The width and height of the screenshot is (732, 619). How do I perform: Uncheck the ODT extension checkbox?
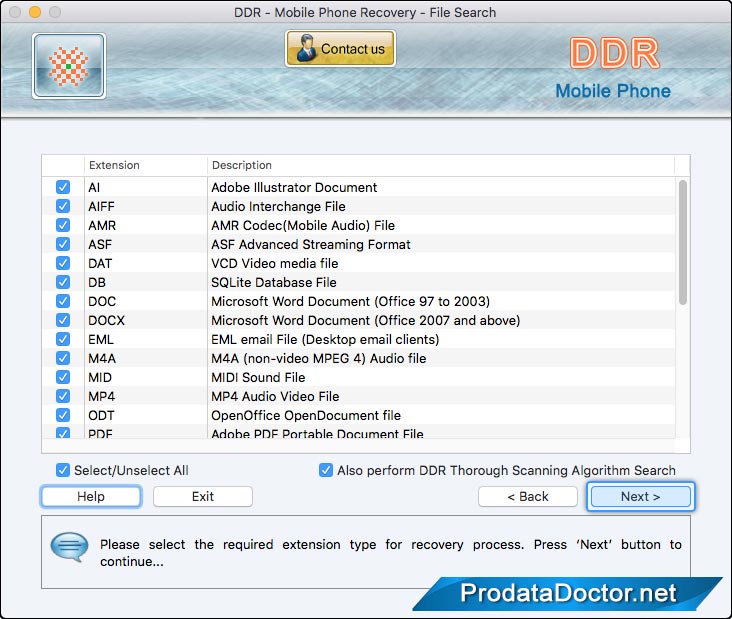point(63,415)
